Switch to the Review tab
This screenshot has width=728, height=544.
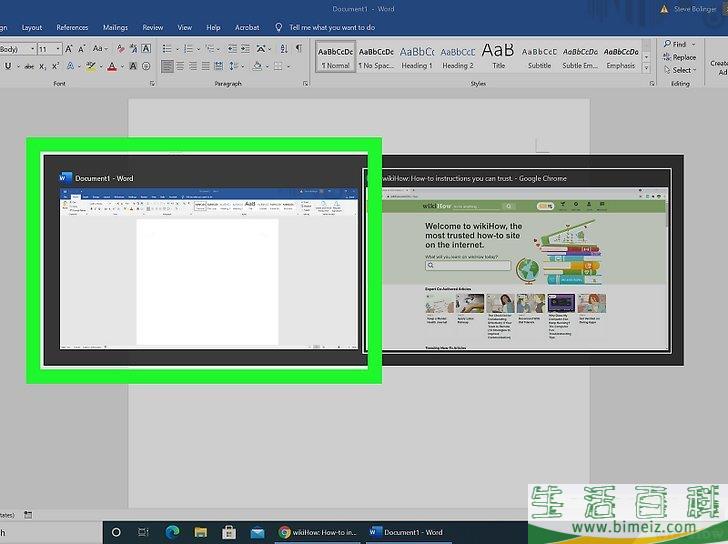(x=153, y=27)
